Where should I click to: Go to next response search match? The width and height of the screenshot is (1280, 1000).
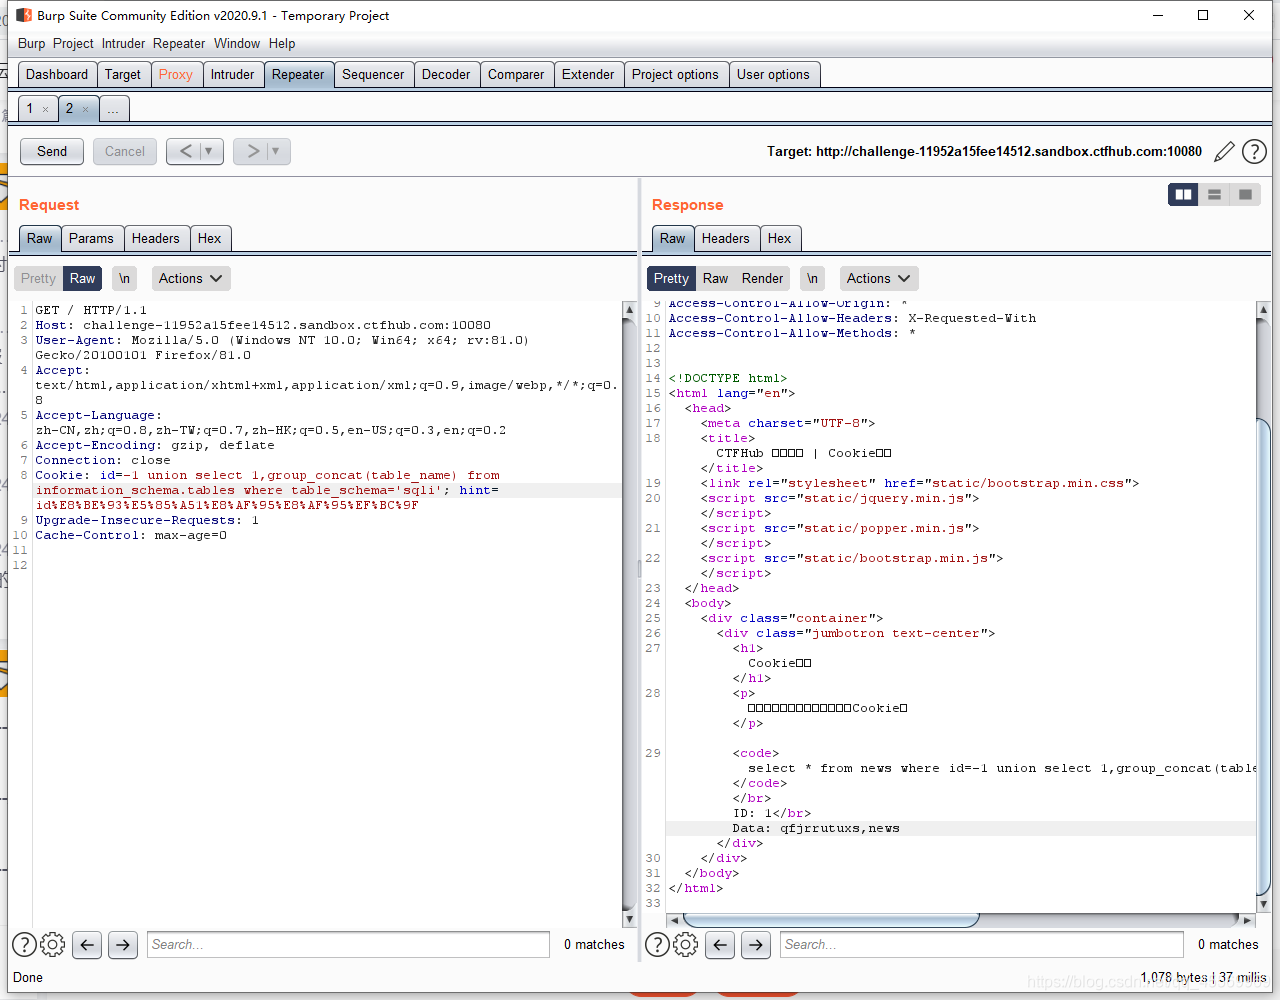click(756, 944)
